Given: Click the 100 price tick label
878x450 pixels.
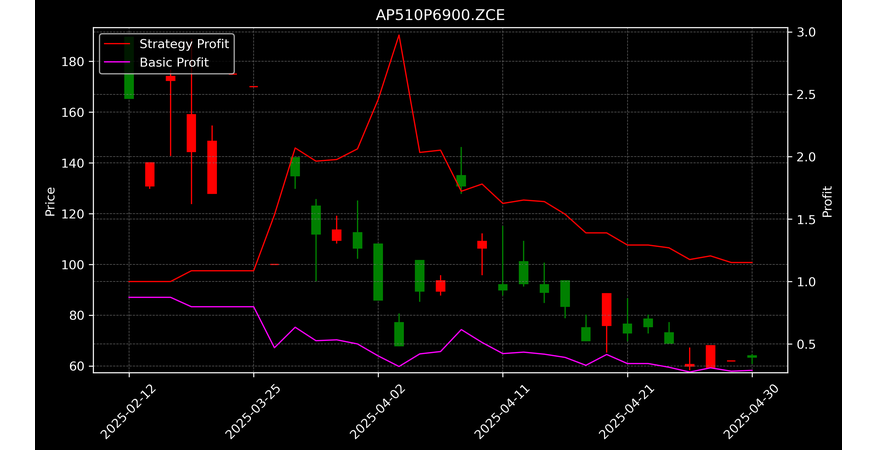Looking at the screenshot, I should pyautogui.click(x=72, y=265).
